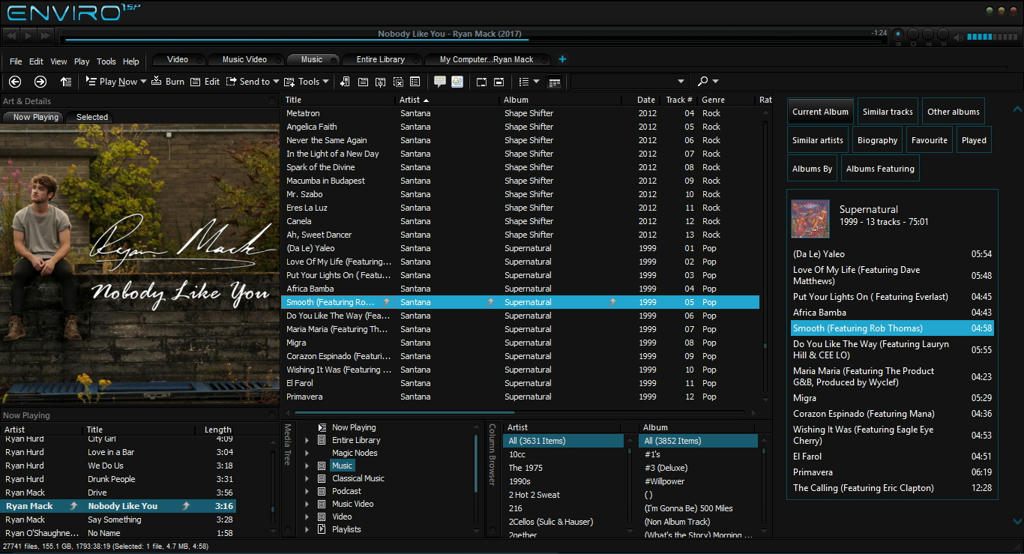Go back with the left arrow icon
This screenshot has width=1024, height=554.
click(15, 82)
